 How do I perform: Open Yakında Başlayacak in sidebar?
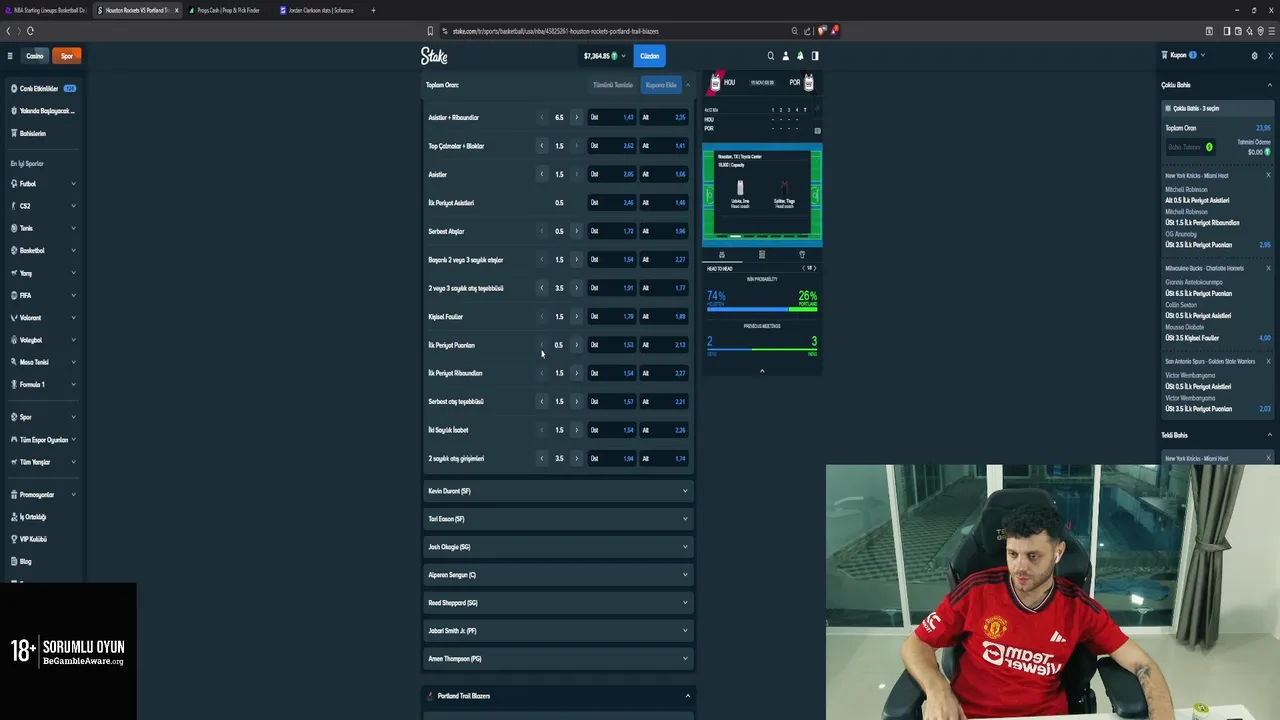44,111
